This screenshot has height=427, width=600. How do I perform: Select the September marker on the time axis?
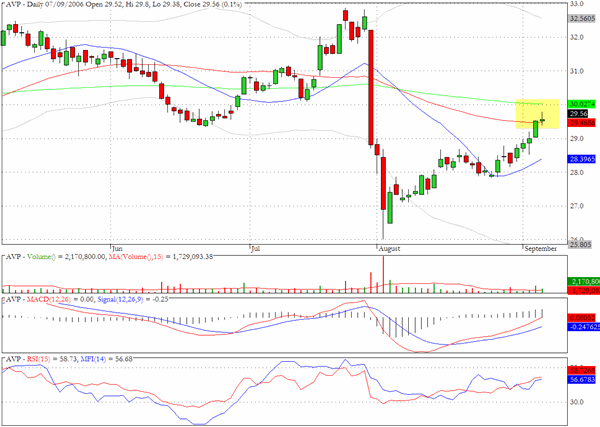tap(540, 248)
